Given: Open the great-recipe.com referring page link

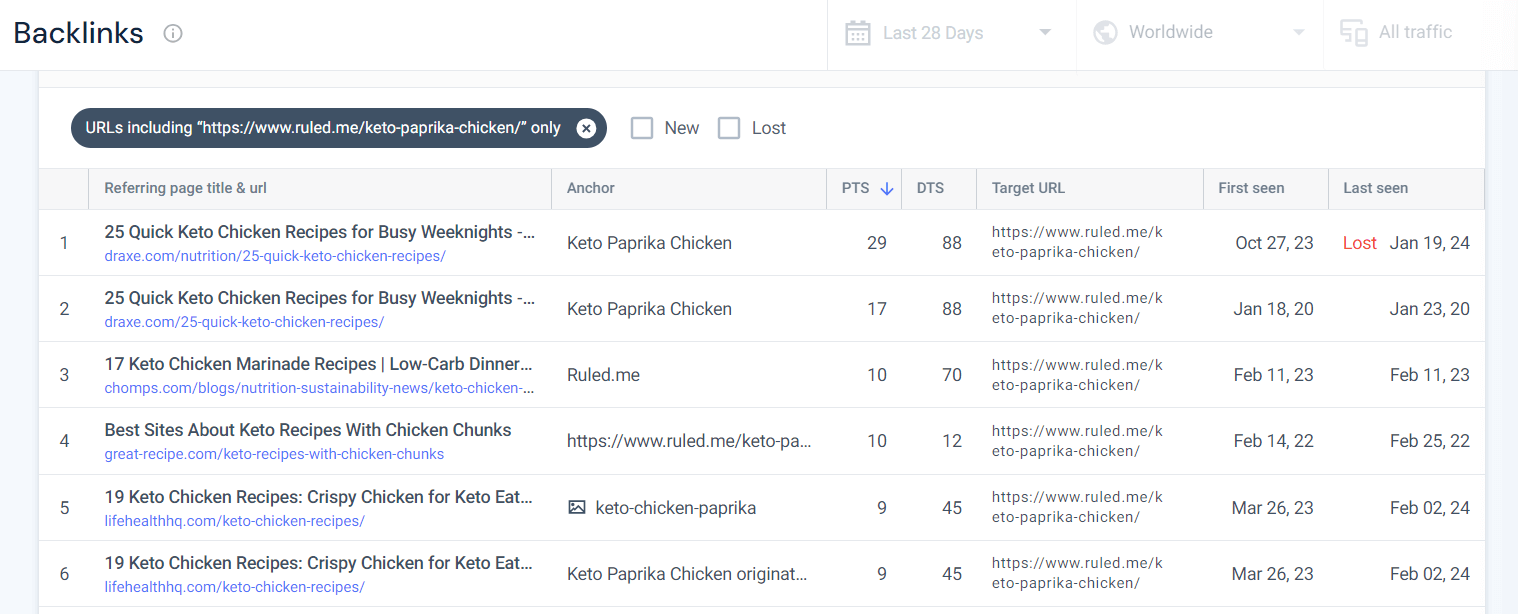Looking at the screenshot, I should (274, 454).
